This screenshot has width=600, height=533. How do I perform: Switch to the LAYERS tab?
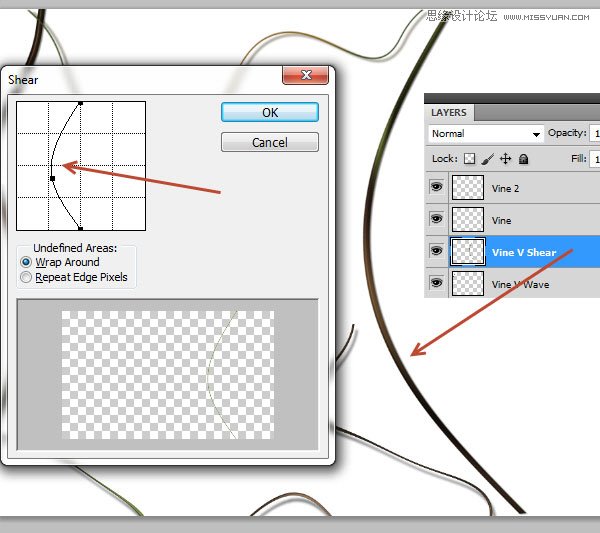pyautogui.click(x=449, y=112)
